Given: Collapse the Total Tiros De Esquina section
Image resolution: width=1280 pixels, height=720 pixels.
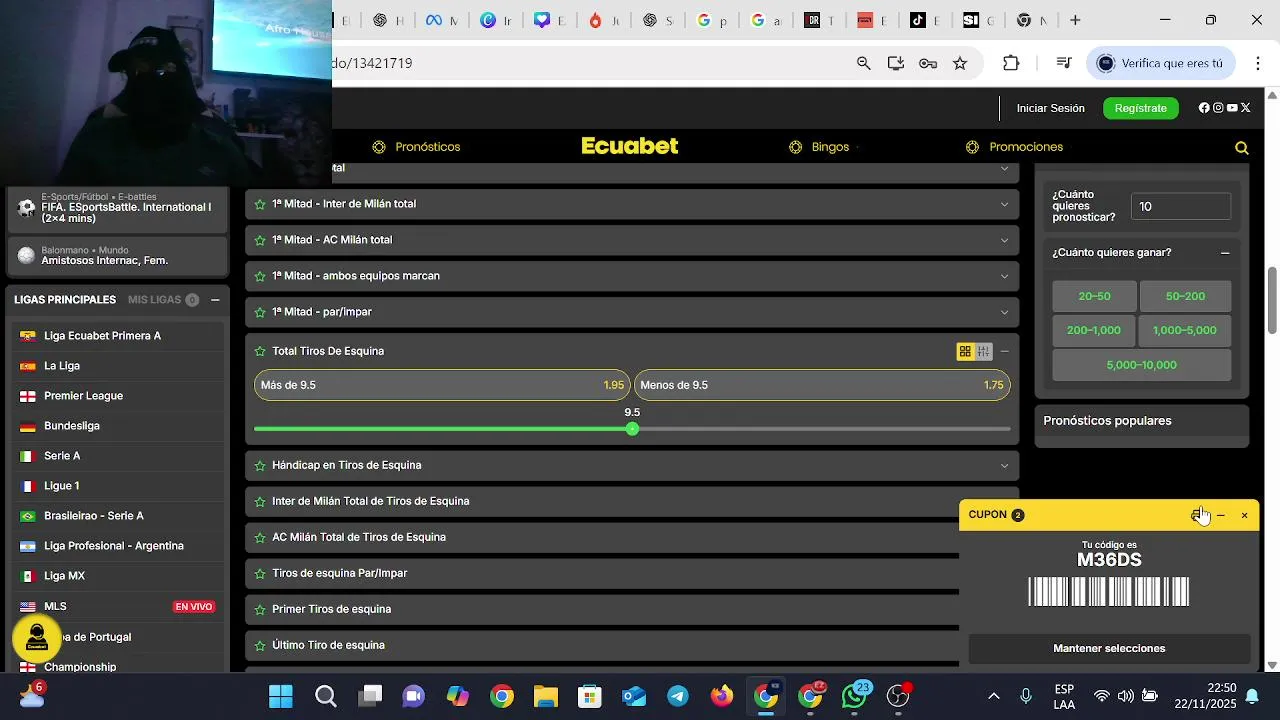Looking at the screenshot, I should pyautogui.click(x=1005, y=351).
